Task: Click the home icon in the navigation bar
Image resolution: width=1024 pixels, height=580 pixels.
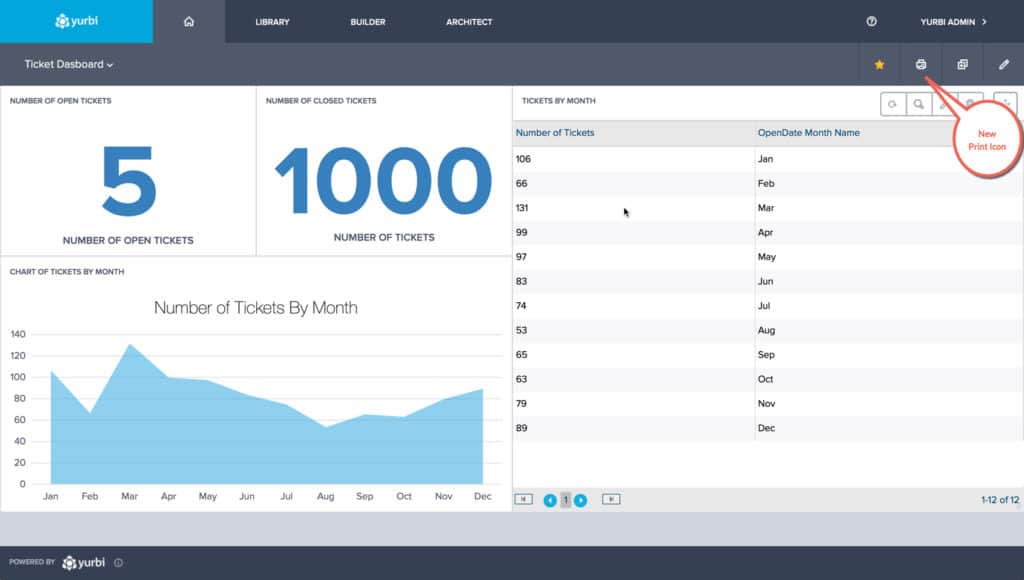Action: pos(190,21)
